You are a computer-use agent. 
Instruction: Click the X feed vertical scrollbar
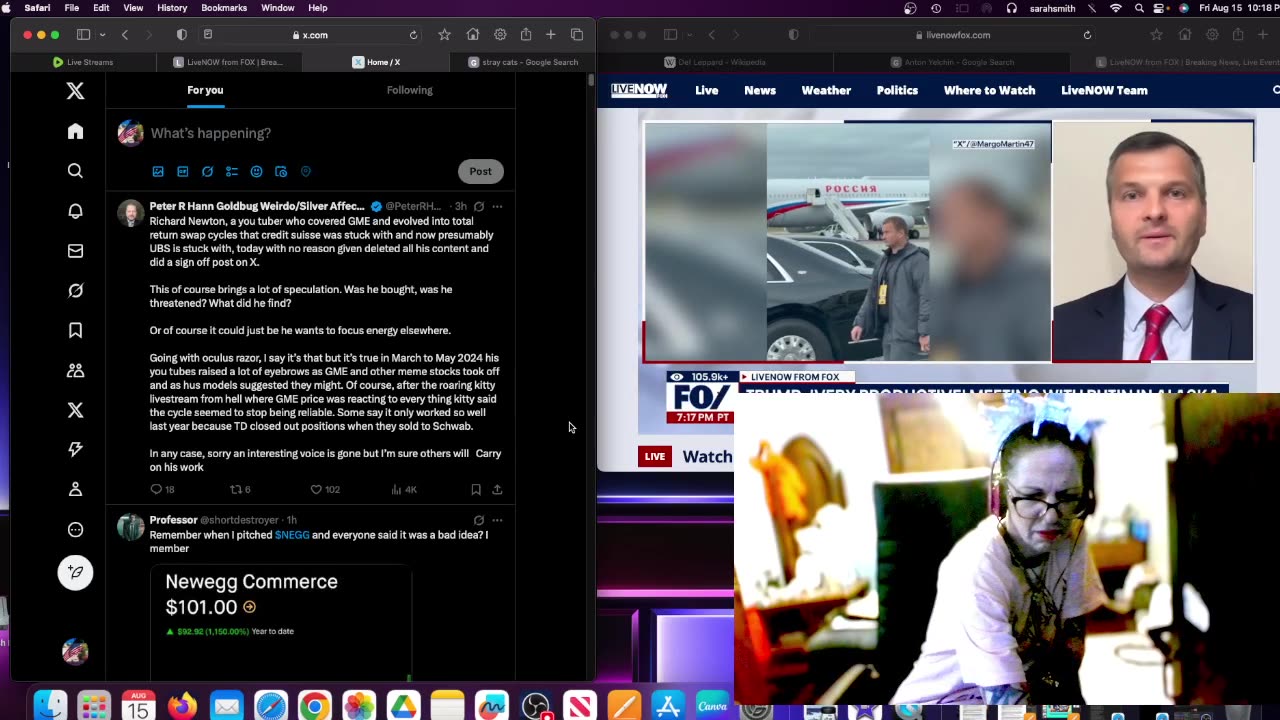pyautogui.click(x=590, y=80)
